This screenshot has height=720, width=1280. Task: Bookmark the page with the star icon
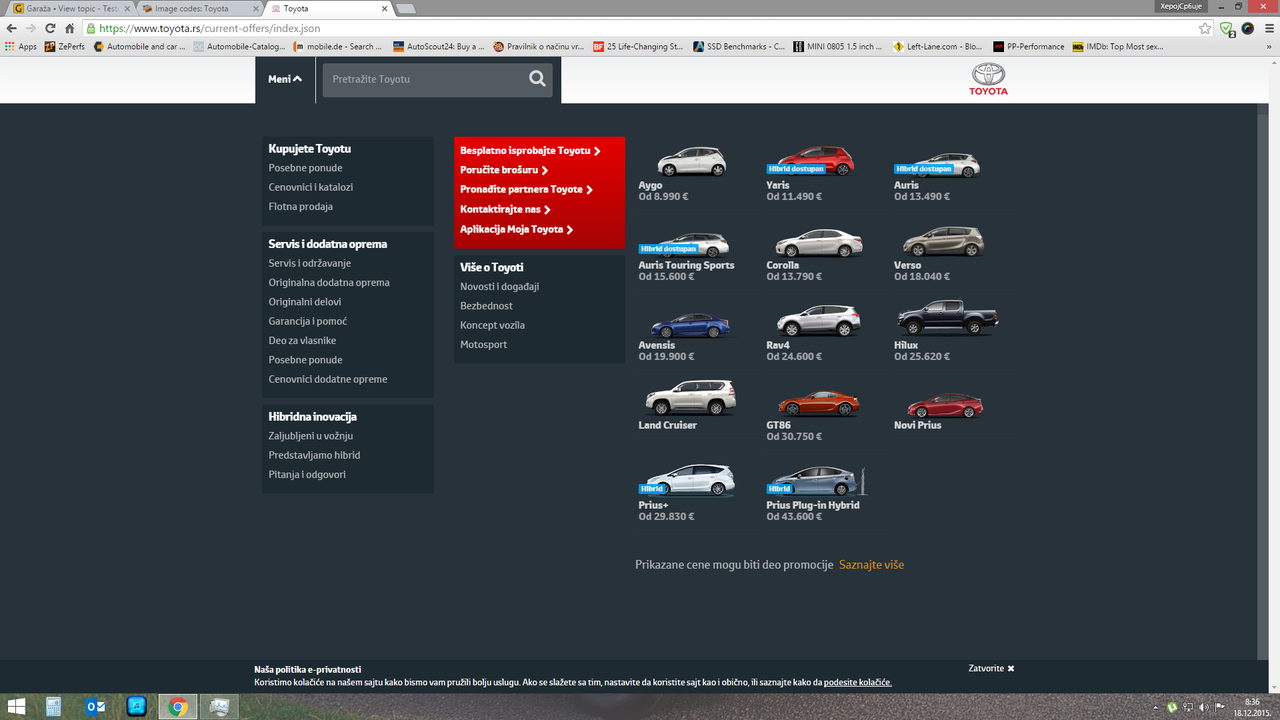pyautogui.click(x=1205, y=29)
